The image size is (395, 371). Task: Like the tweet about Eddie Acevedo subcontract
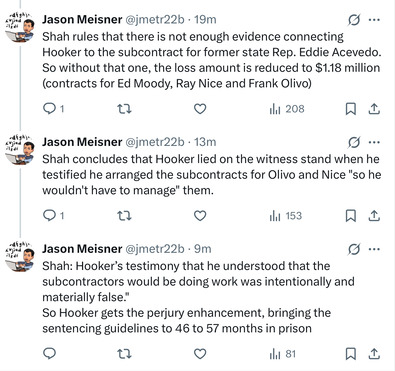coord(200,109)
